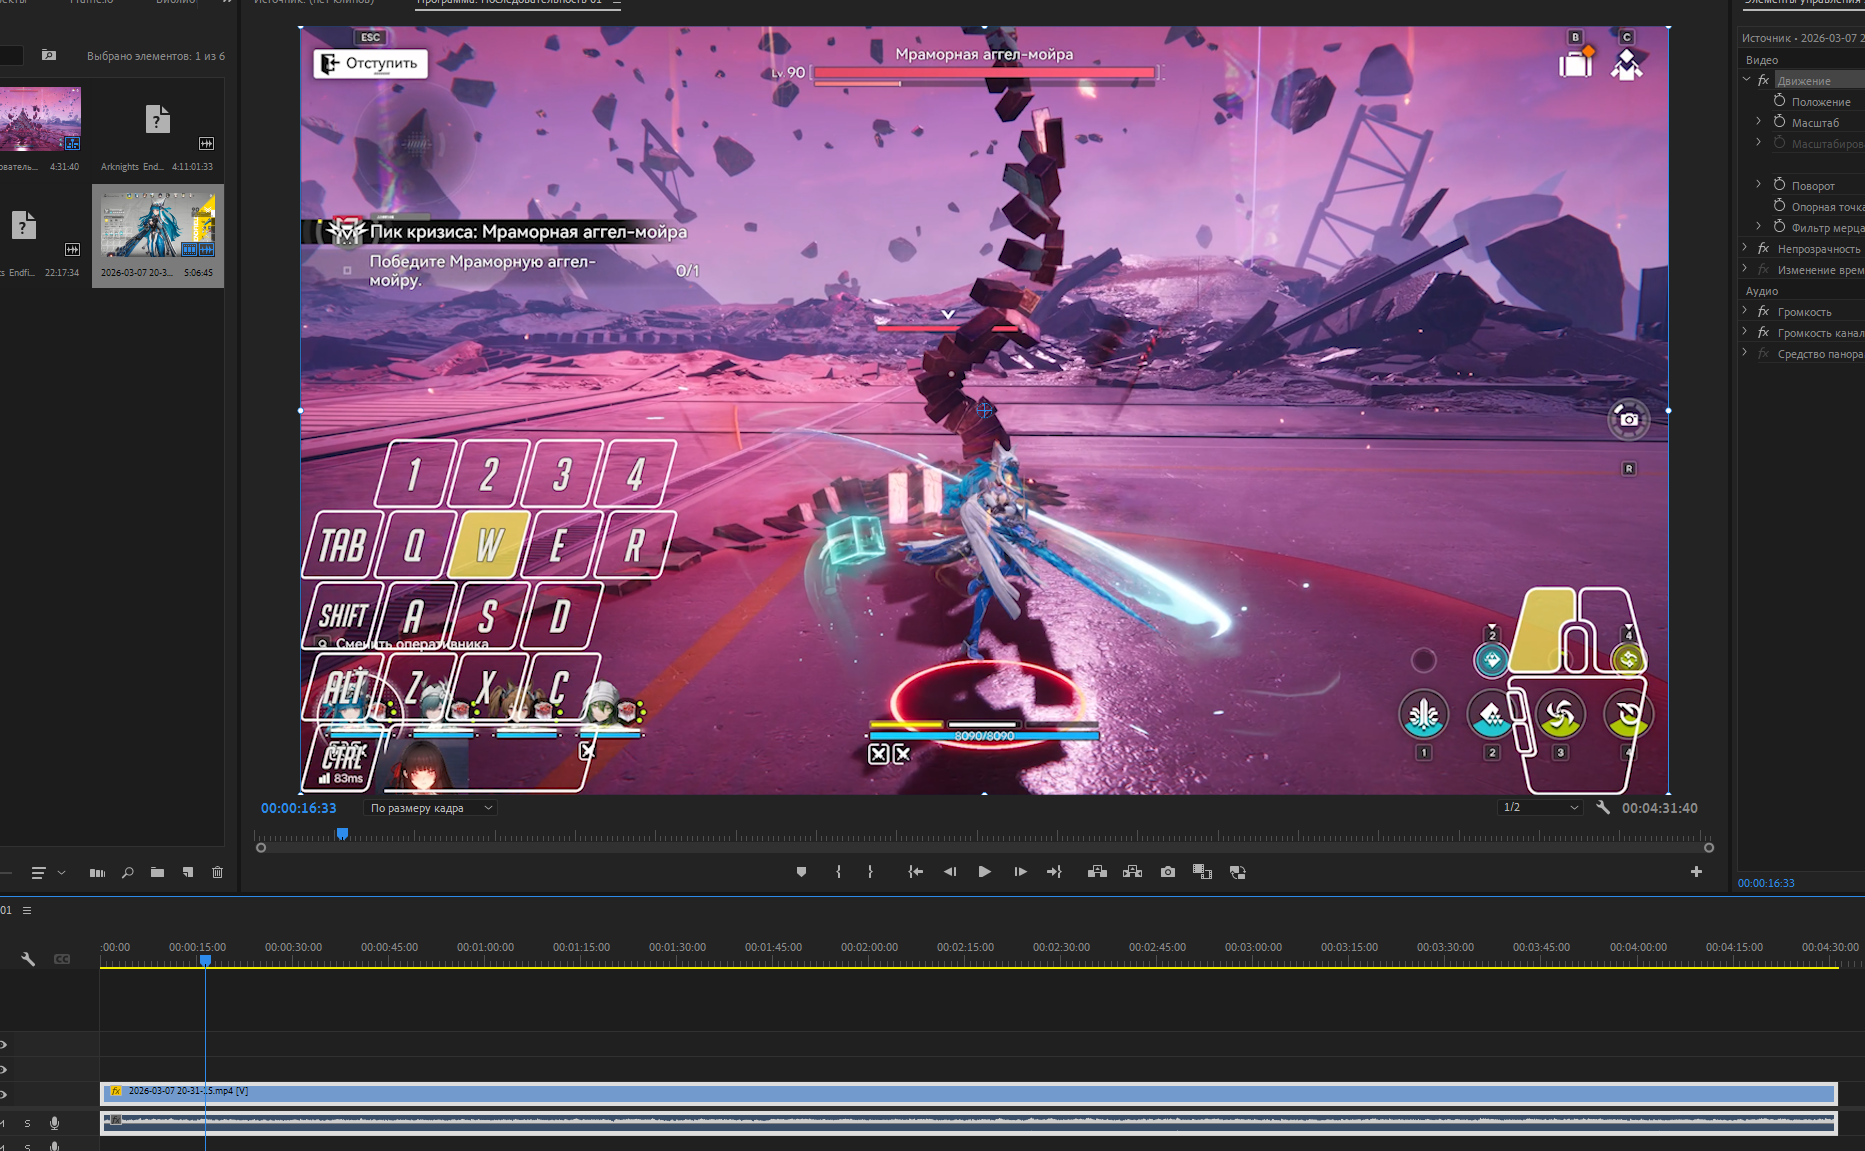The height and width of the screenshot is (1151, 1865).
Task: Open timeline display settings wrench
Action: 28,959
